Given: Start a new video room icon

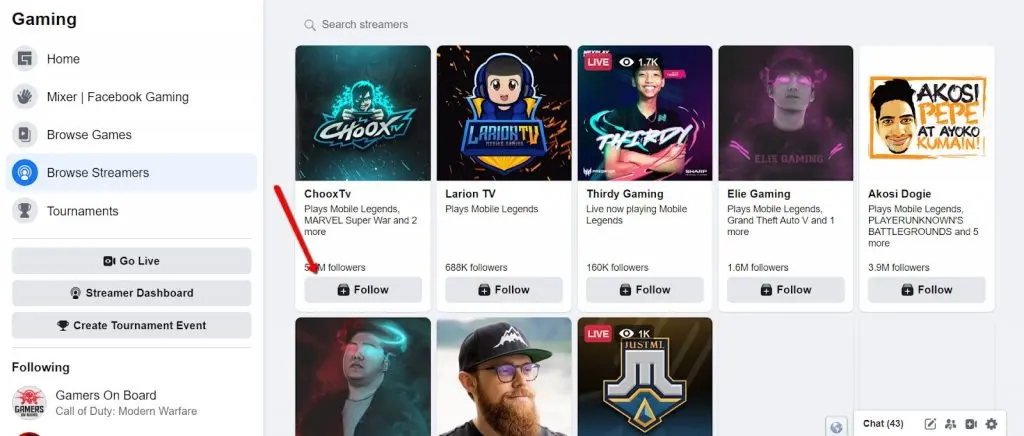Looking at the screenshot, I should click(971, 424).
